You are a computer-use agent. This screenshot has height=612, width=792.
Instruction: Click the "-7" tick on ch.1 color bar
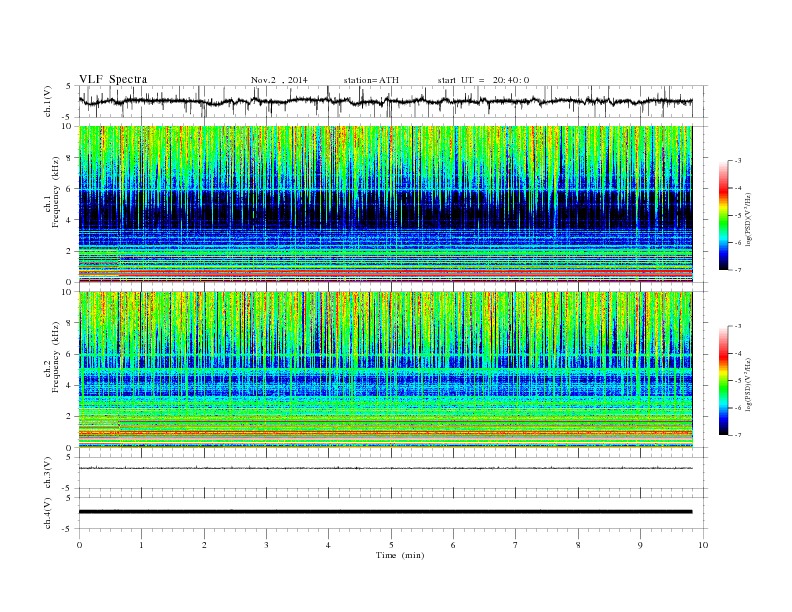pyautogui.click(x=738, y=270)
